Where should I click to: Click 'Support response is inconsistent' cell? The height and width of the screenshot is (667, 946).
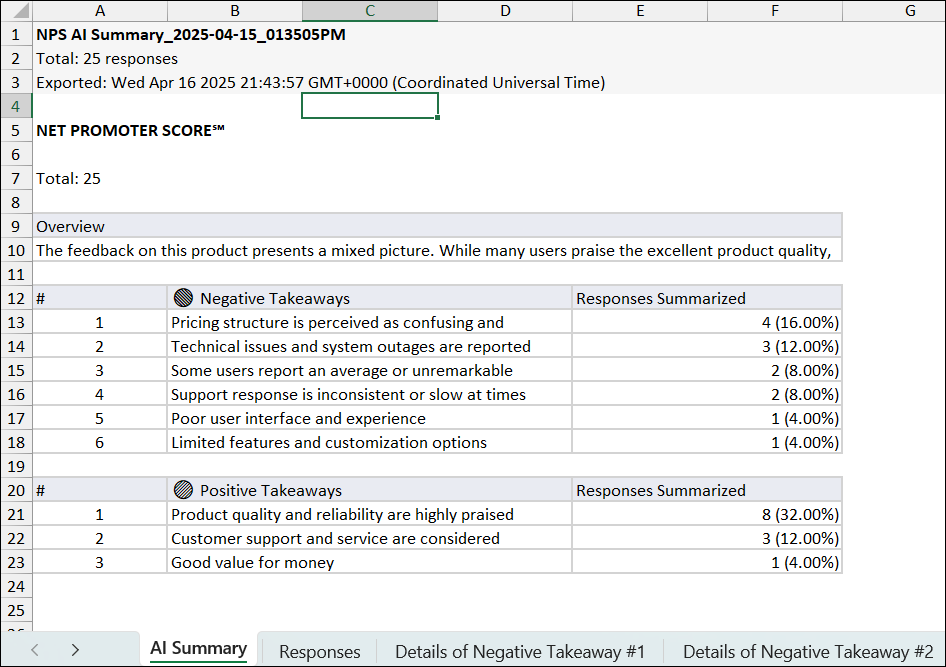pos(370,394)
